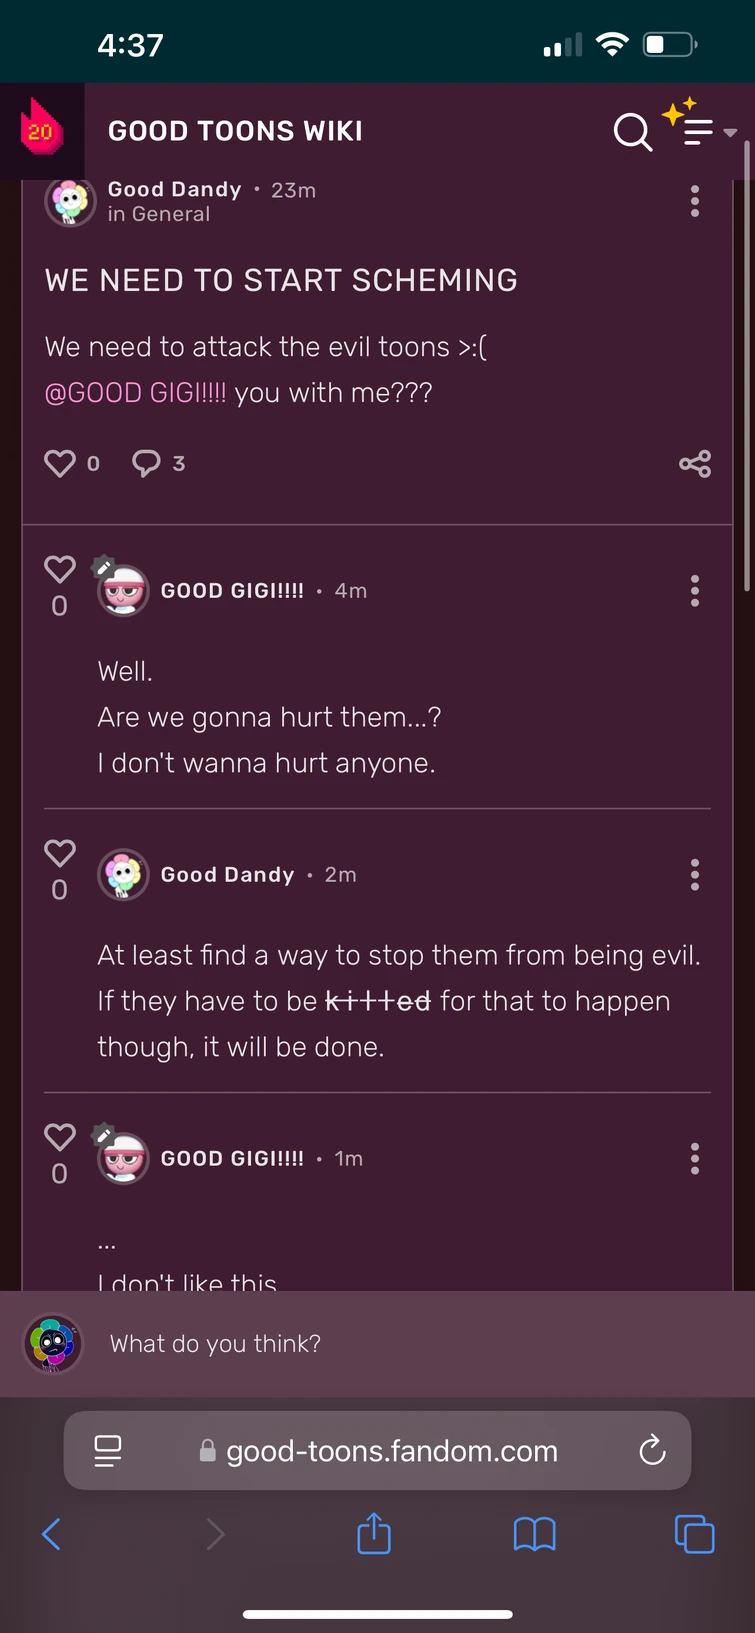Viewport: 755px width, 1633px height.
Task: Open the comments bubble showing 3 replies
Action: pyautogui.click(x=147, y=463)
